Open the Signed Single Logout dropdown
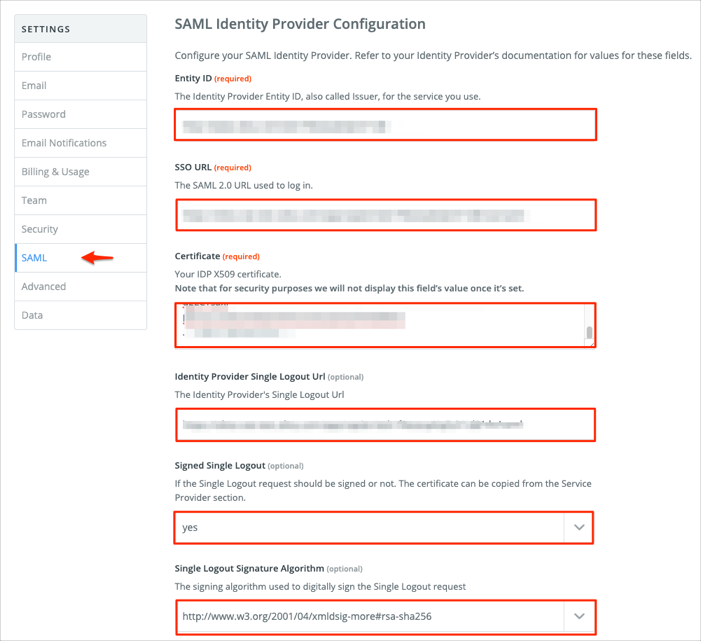 point(370,527)
